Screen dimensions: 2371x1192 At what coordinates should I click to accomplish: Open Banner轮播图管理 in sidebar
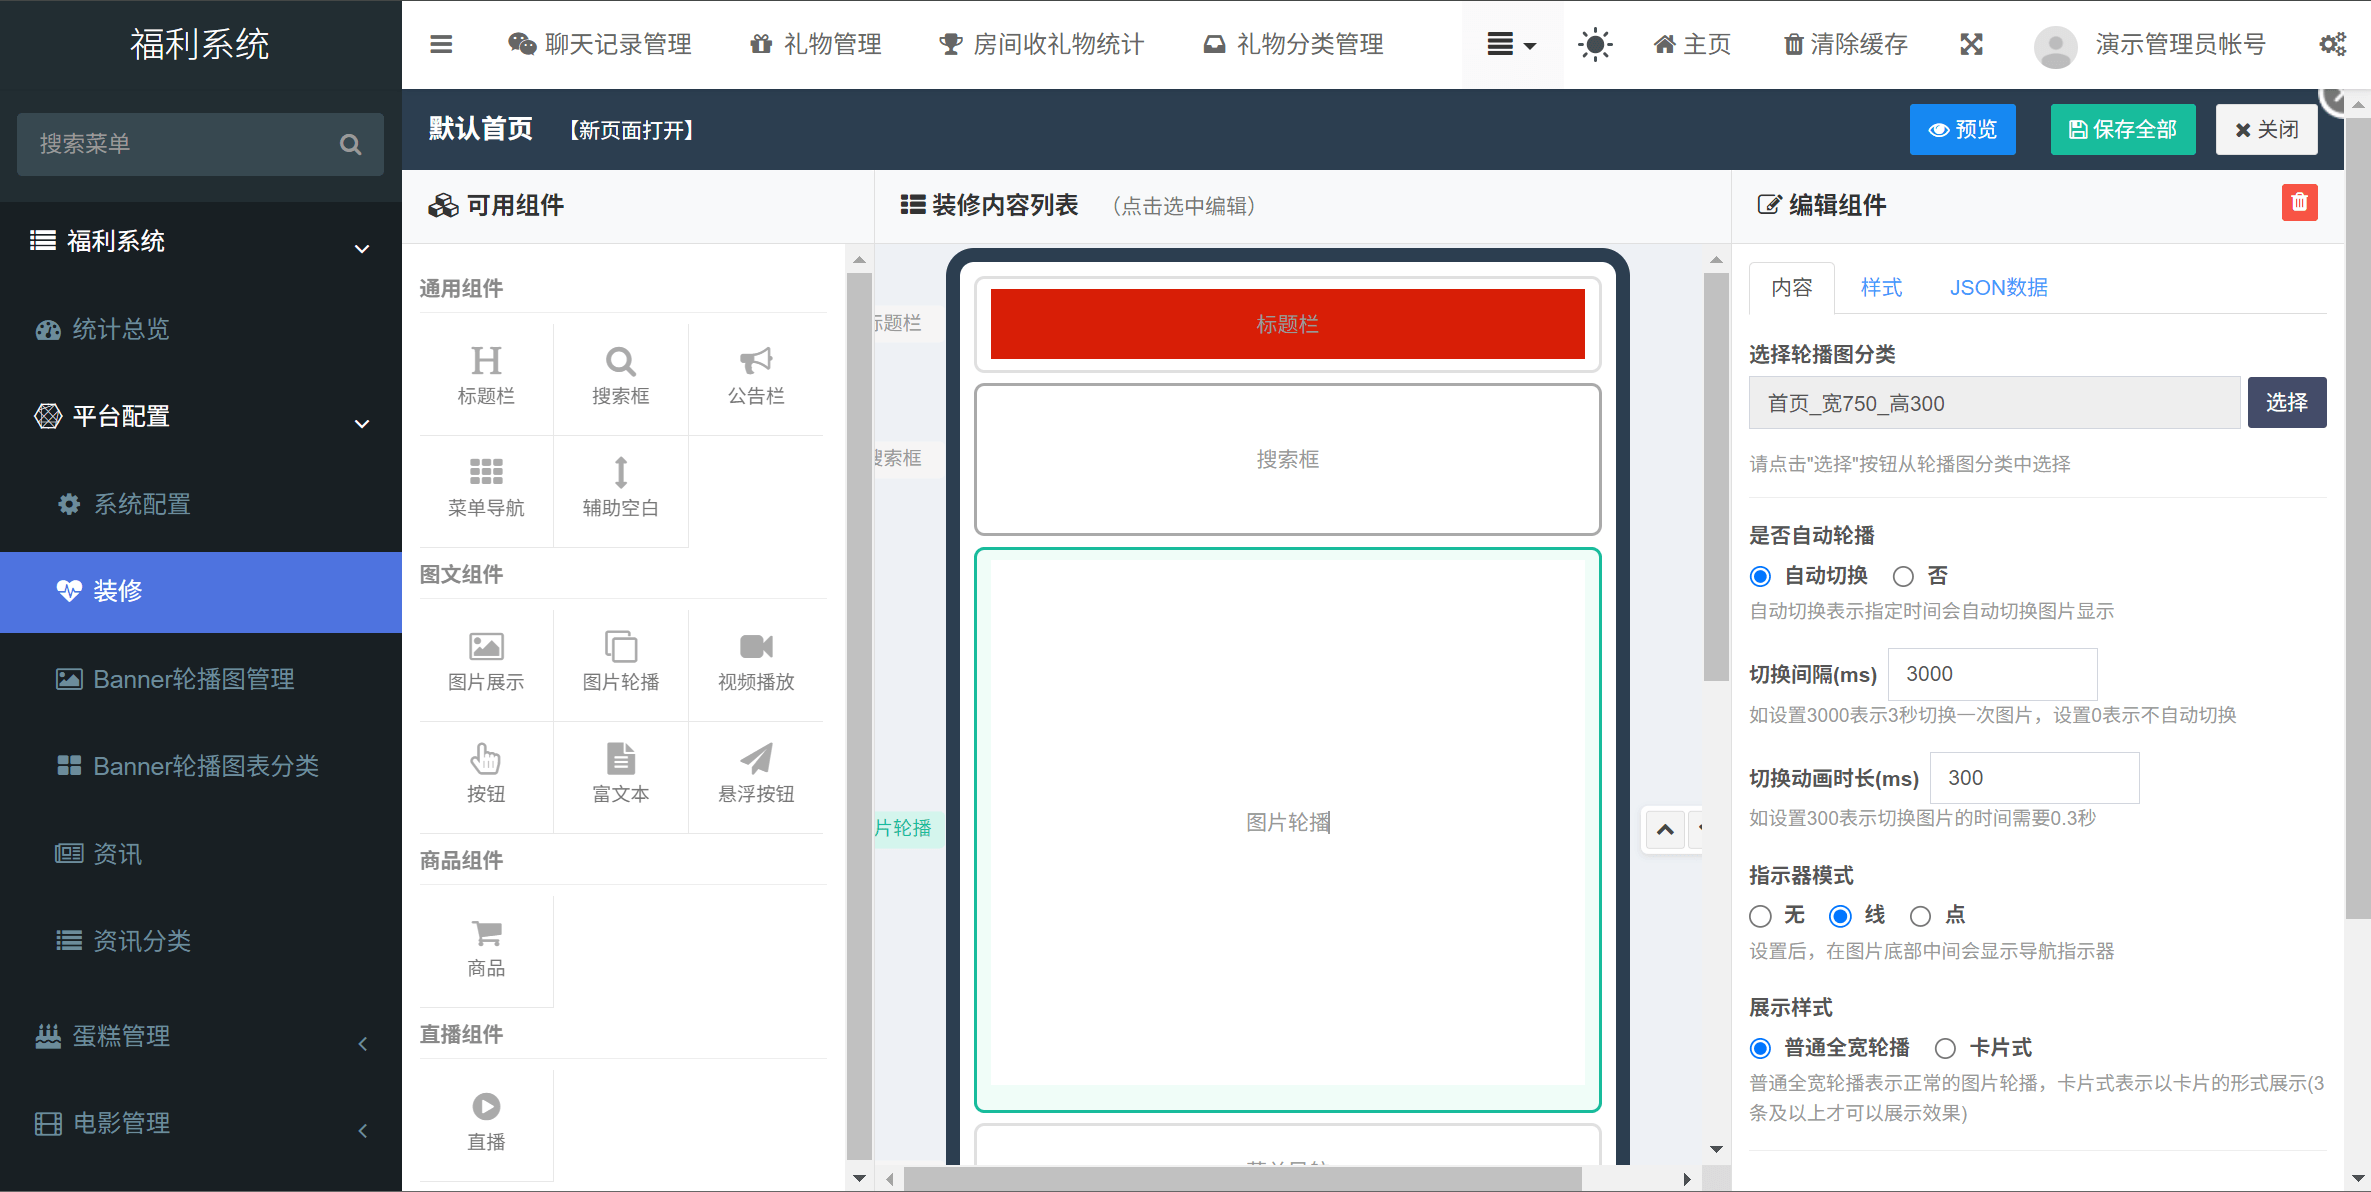(x=200, y=680)
